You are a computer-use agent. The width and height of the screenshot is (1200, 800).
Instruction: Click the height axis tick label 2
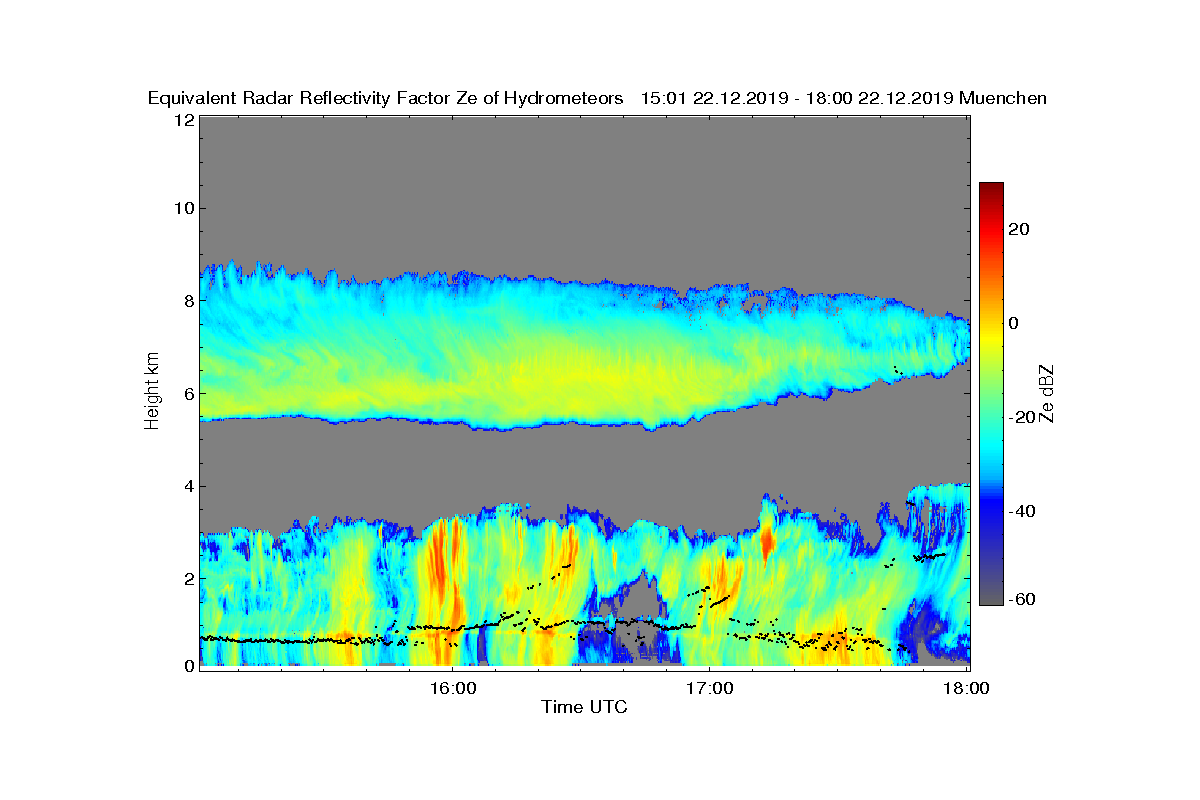[188, 578]
